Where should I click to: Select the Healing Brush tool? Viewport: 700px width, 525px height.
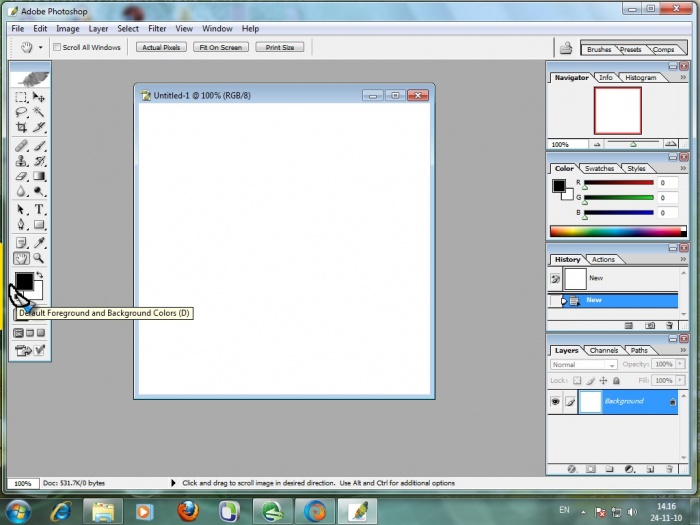(21, 146)
